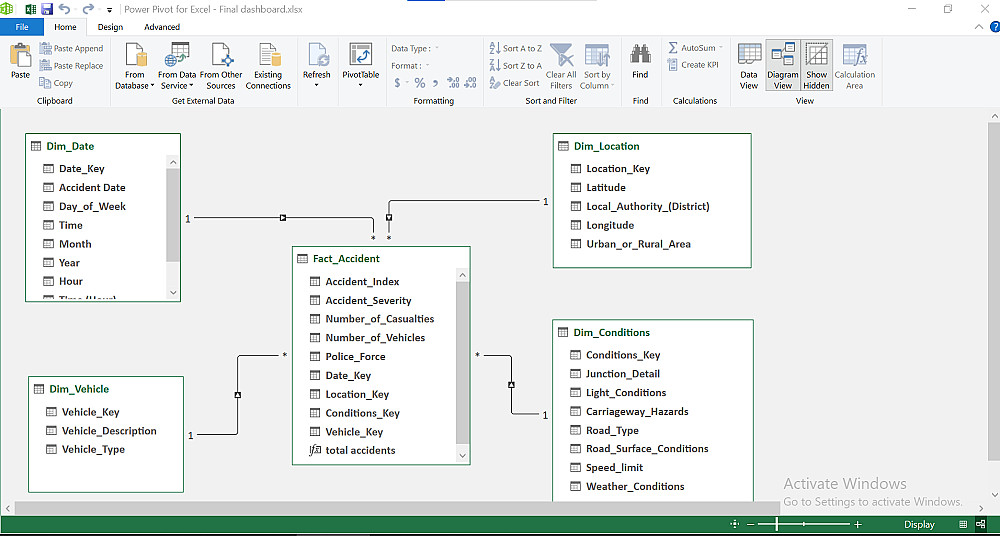Apply percent format
The image size is (1000, 536).
420,83
